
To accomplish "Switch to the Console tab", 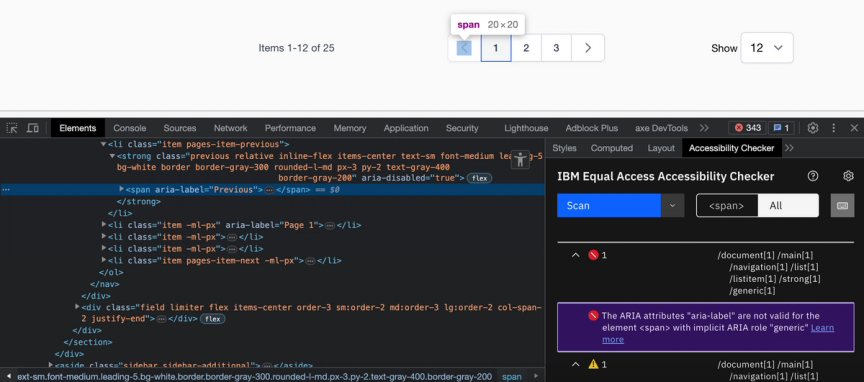I will 129,128.
